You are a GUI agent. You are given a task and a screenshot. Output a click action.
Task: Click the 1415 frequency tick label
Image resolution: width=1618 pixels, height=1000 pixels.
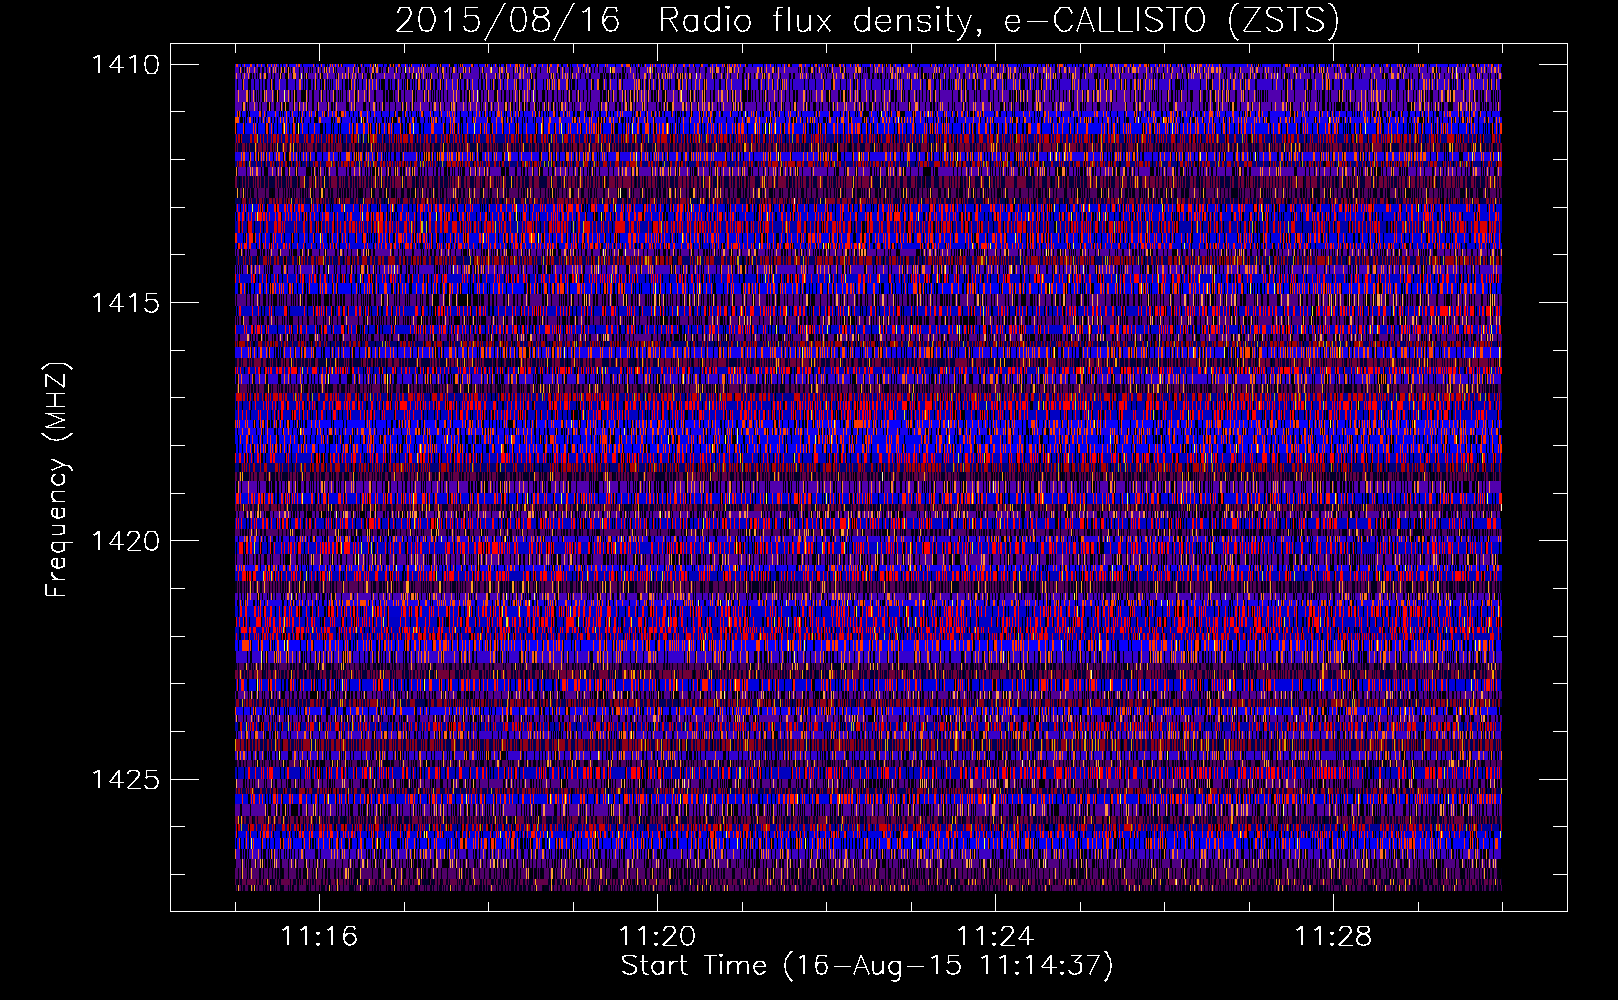tap(125, 303)
